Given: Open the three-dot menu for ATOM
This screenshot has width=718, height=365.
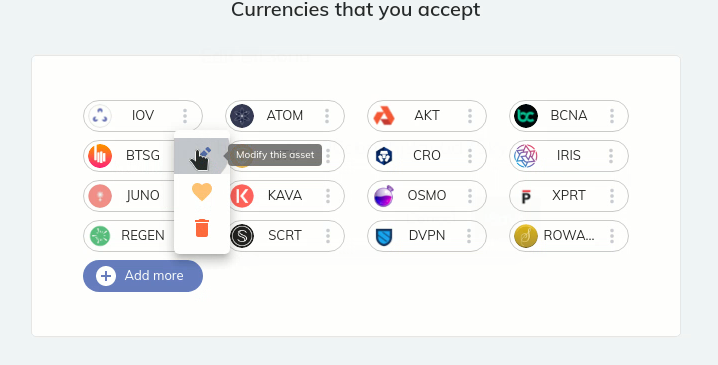Looking at the screenshot, I should click(x=327, y=116).
